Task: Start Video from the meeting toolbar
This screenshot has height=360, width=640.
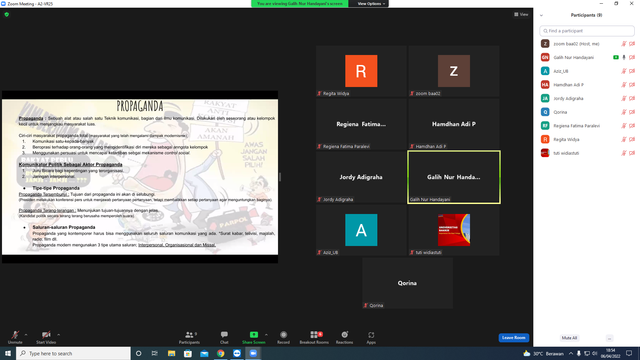Action: (x=46, y=337)
